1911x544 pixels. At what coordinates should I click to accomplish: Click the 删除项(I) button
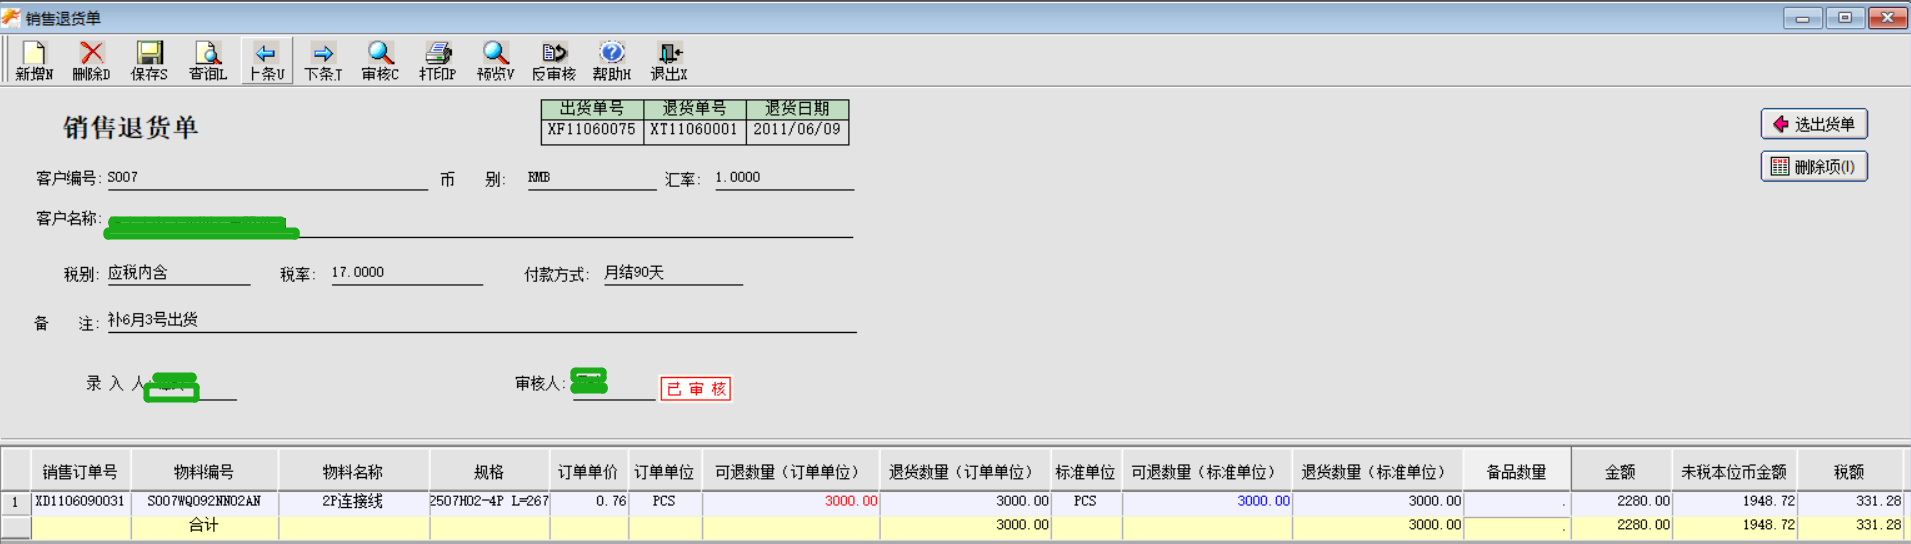coord(1814,166)
